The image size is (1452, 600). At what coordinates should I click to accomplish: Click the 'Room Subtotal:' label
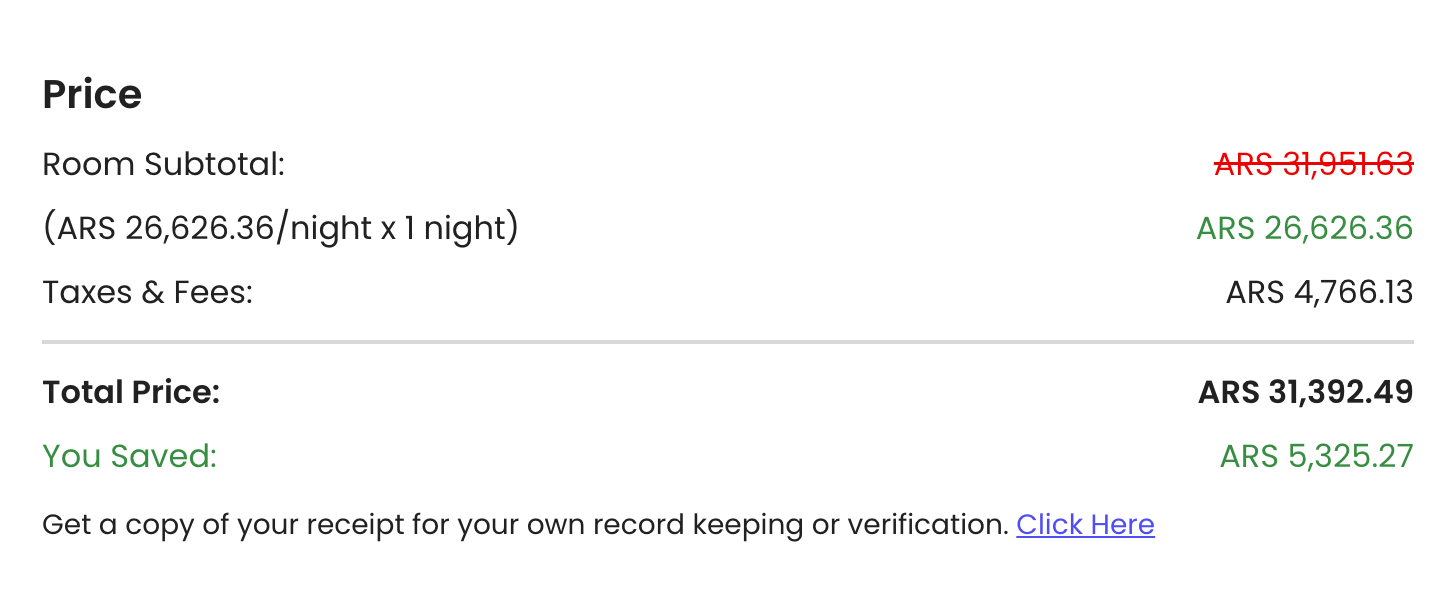coord(163,164)
